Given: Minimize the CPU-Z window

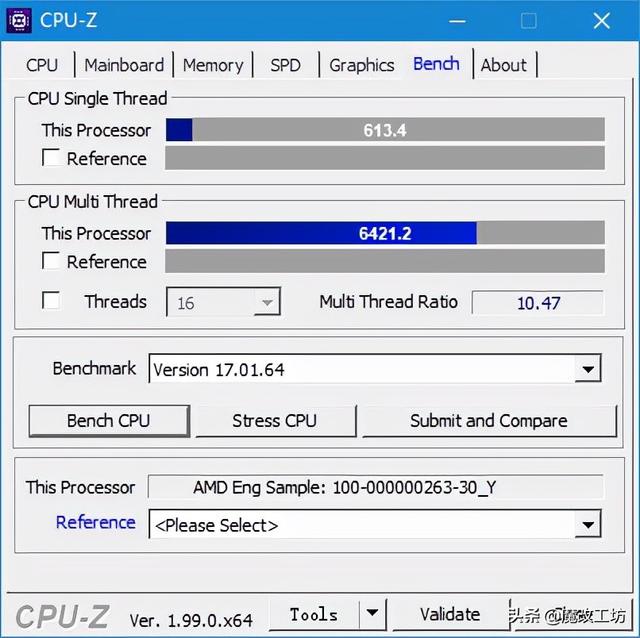Looking at the screenshot, I should 457,21.
